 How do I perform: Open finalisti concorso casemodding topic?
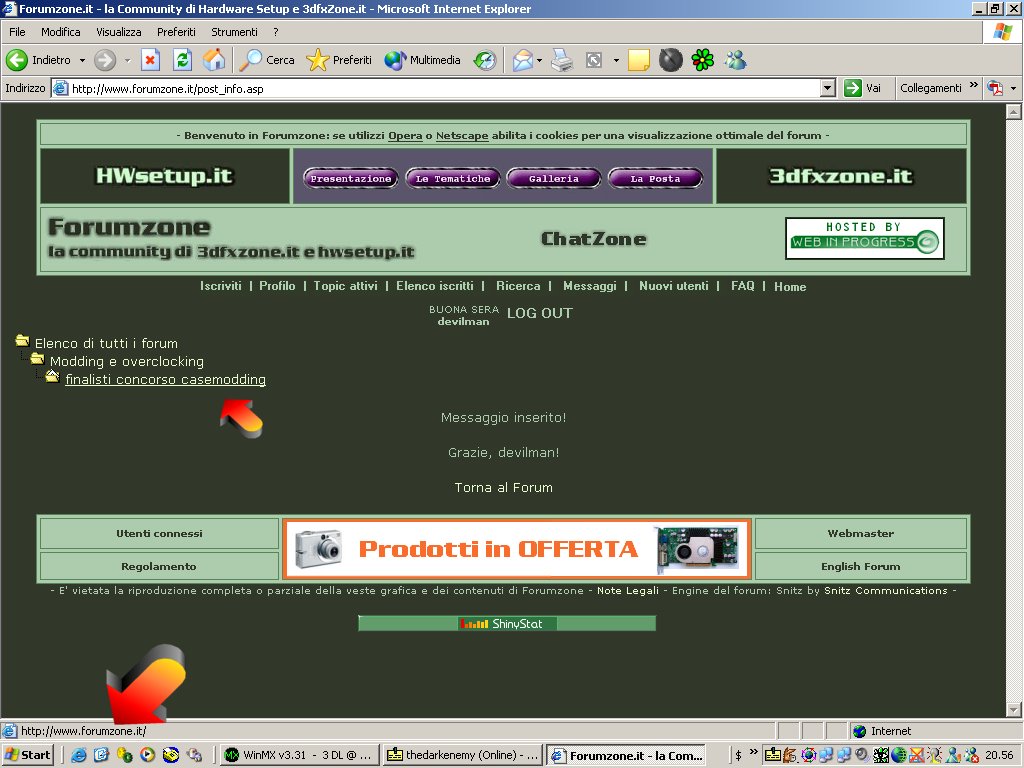click(x=165, y=380)
